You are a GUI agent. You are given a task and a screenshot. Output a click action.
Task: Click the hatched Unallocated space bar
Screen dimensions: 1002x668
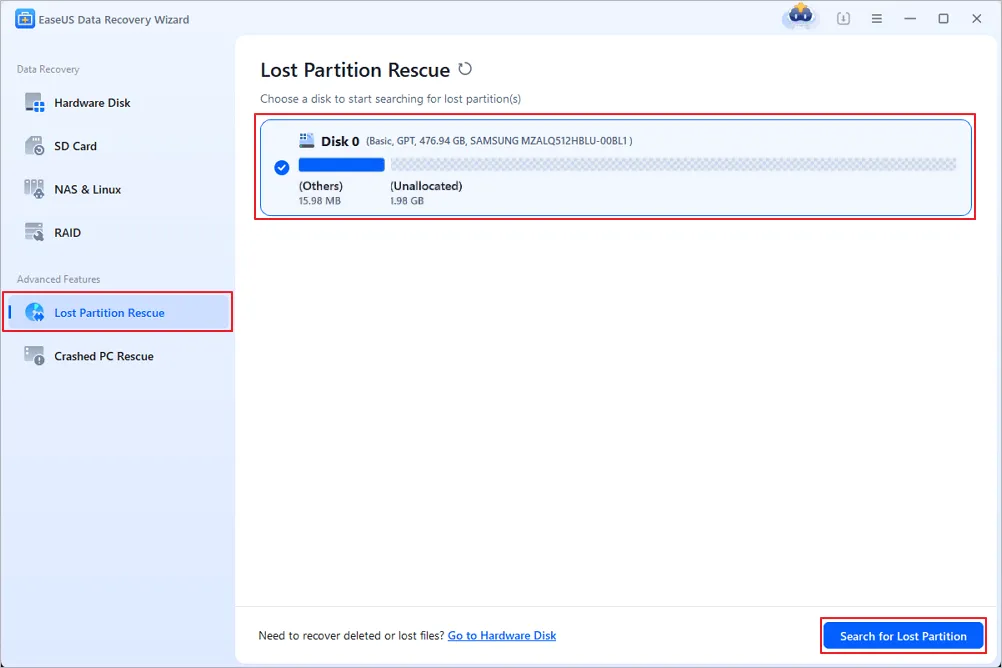coord(672,165)
